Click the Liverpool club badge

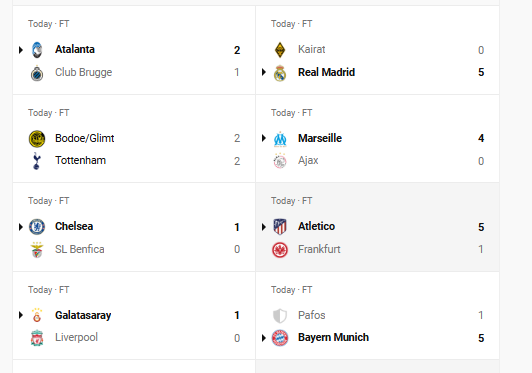pos(37,338)
